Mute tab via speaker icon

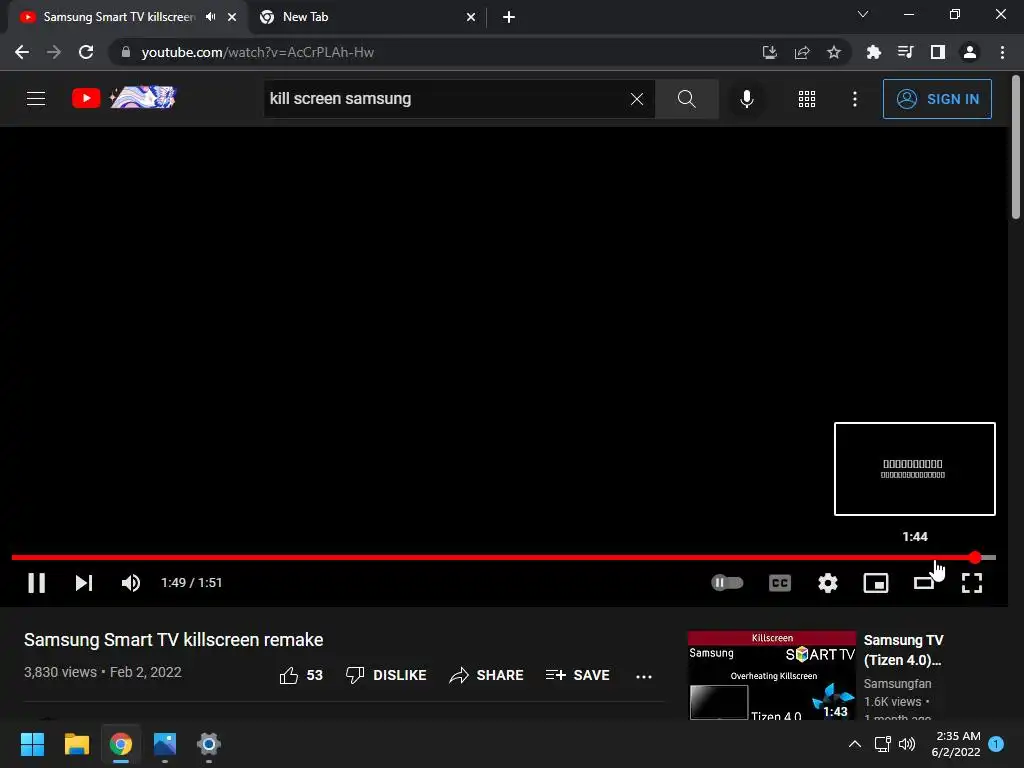click(210, 17)
